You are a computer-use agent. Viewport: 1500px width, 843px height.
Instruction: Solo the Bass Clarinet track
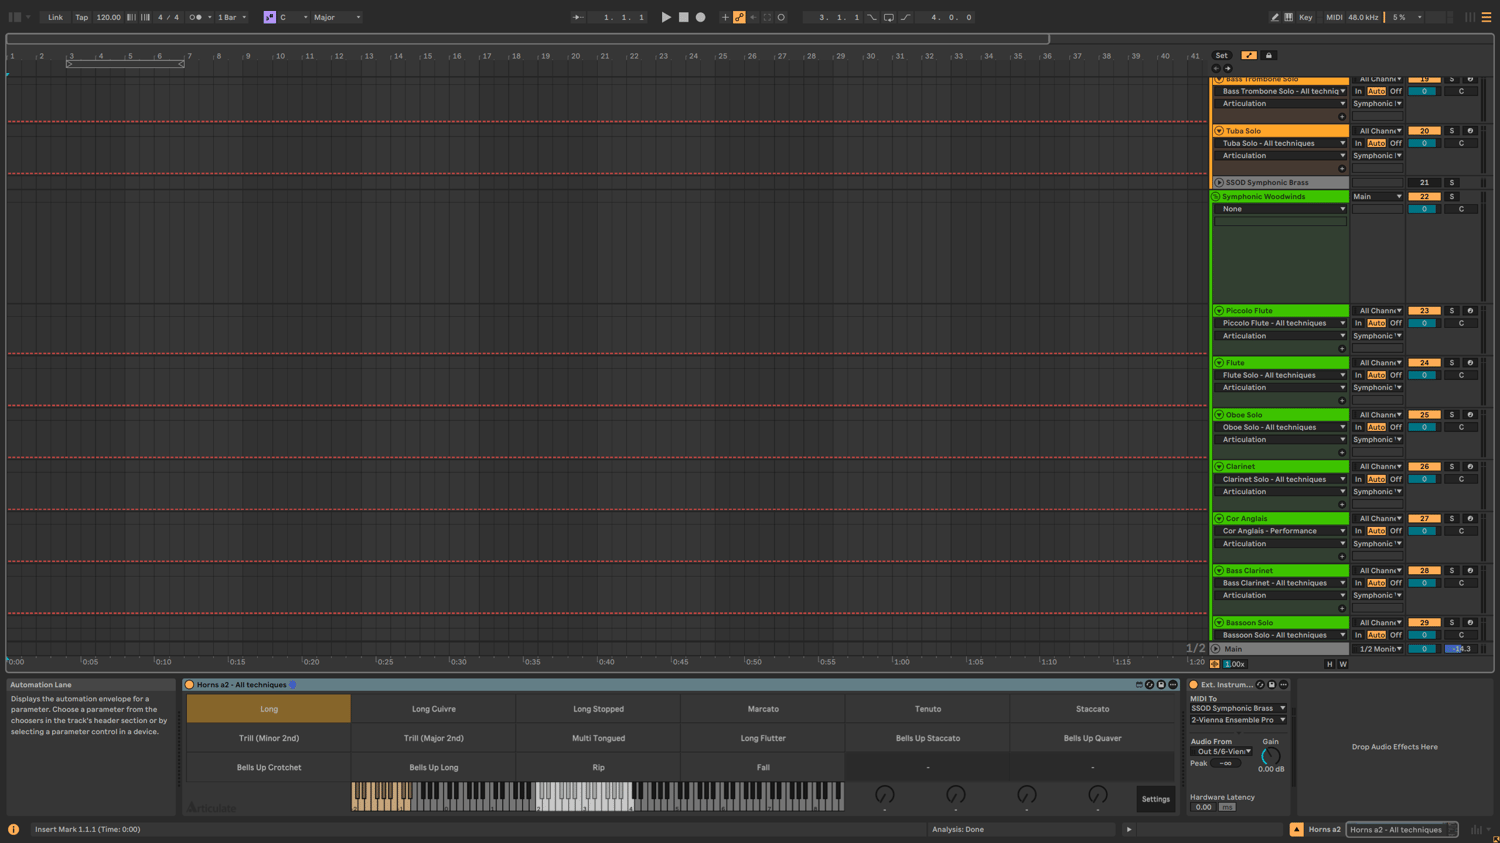point(1452,571)
